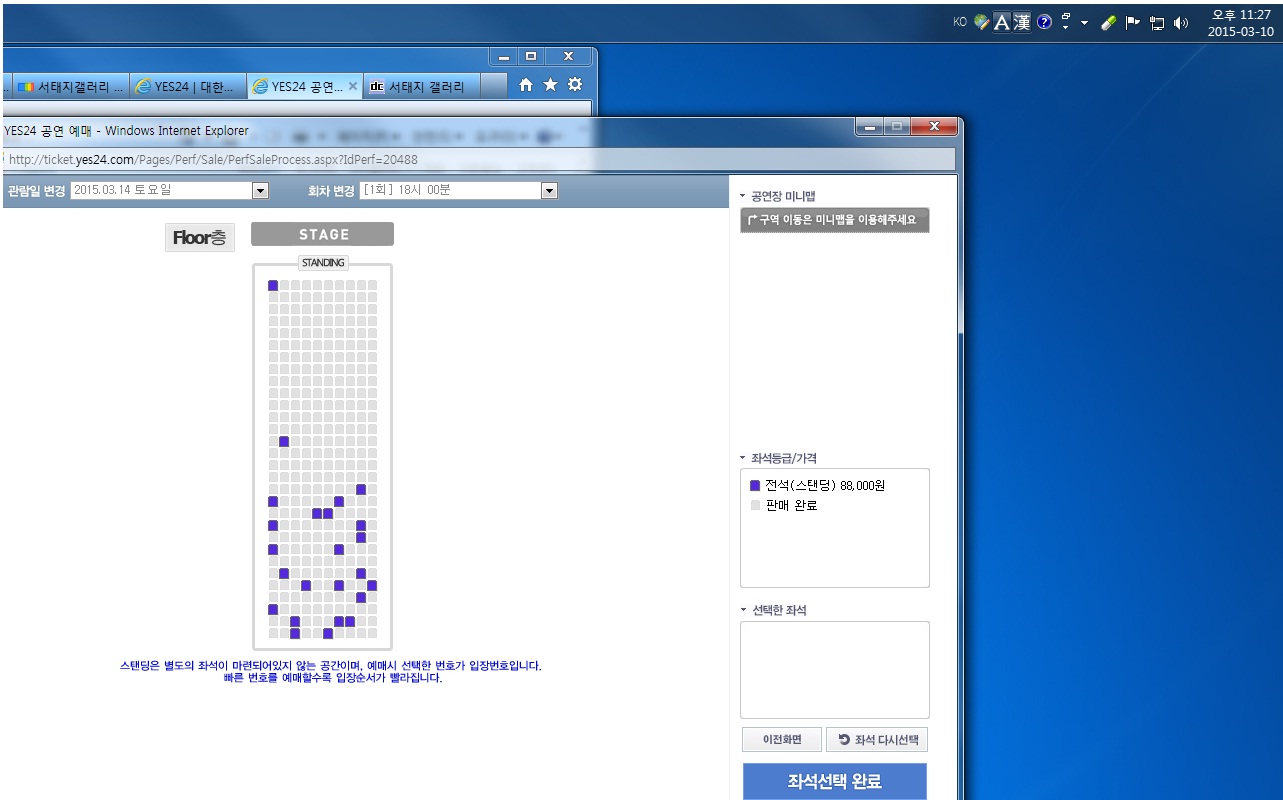1283x800 pixels.
Task: Select the lone purple seat mid-grid
Action: click(284, 442)
